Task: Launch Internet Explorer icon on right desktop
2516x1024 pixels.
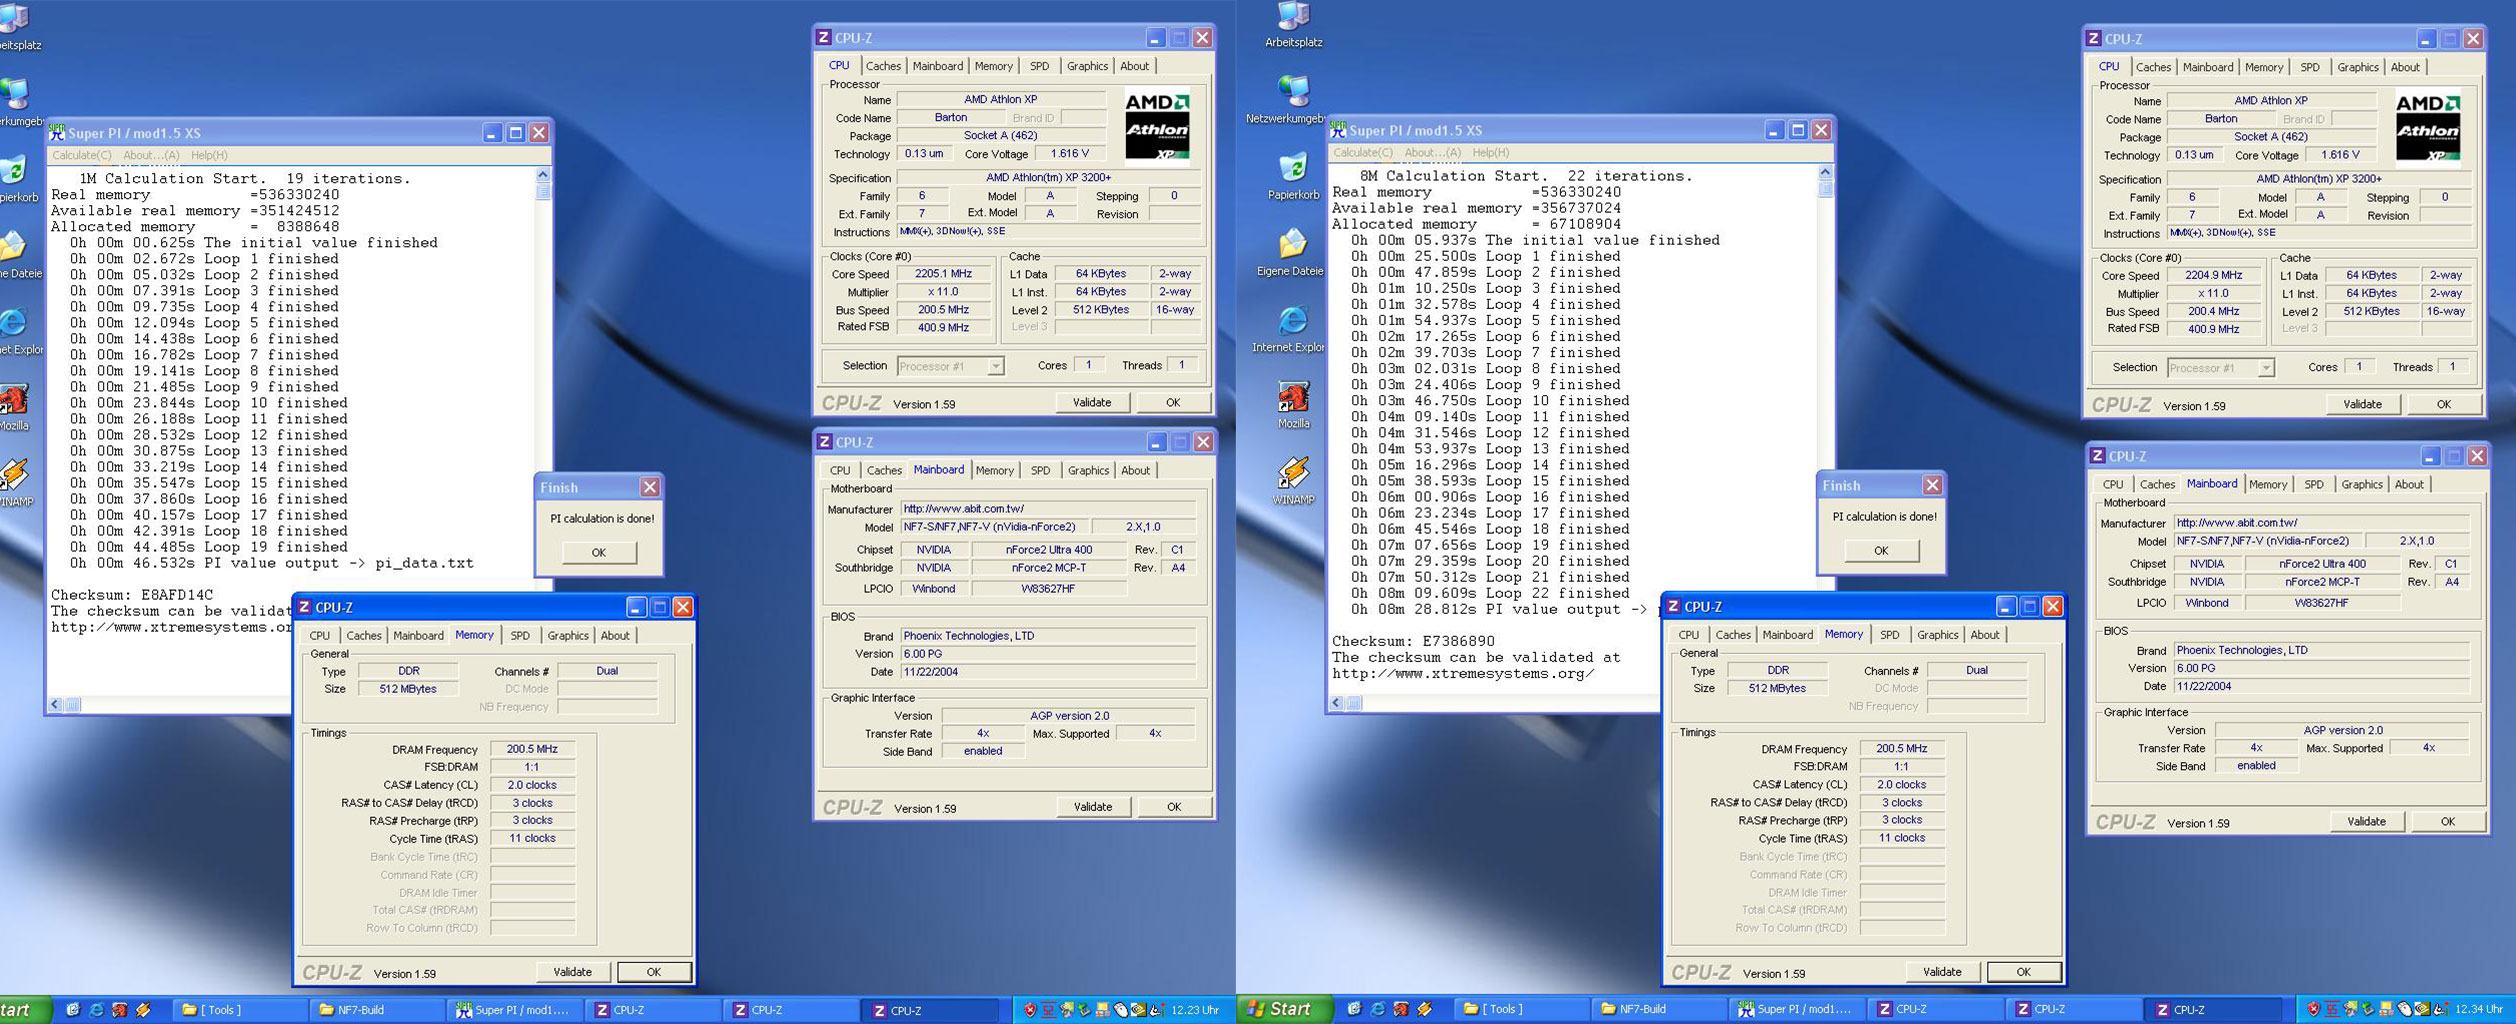Action: [x=1294, y=321]
